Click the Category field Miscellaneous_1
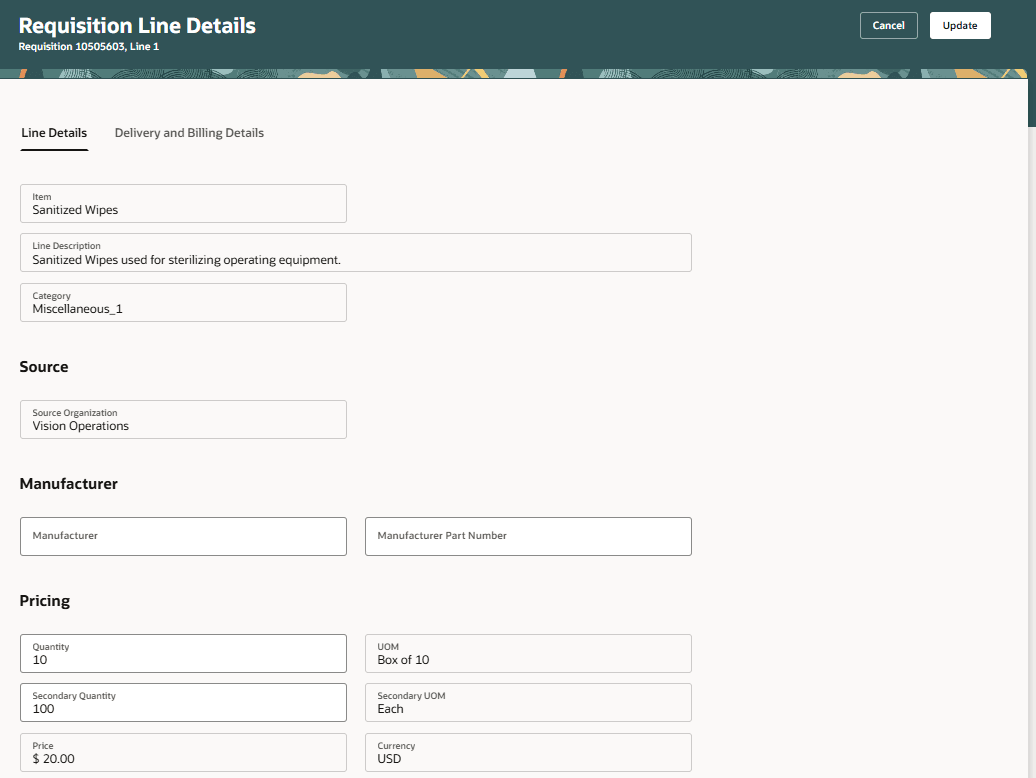Image resolution: width=1036 pixels, height=778 pixels. pos(183,302)
